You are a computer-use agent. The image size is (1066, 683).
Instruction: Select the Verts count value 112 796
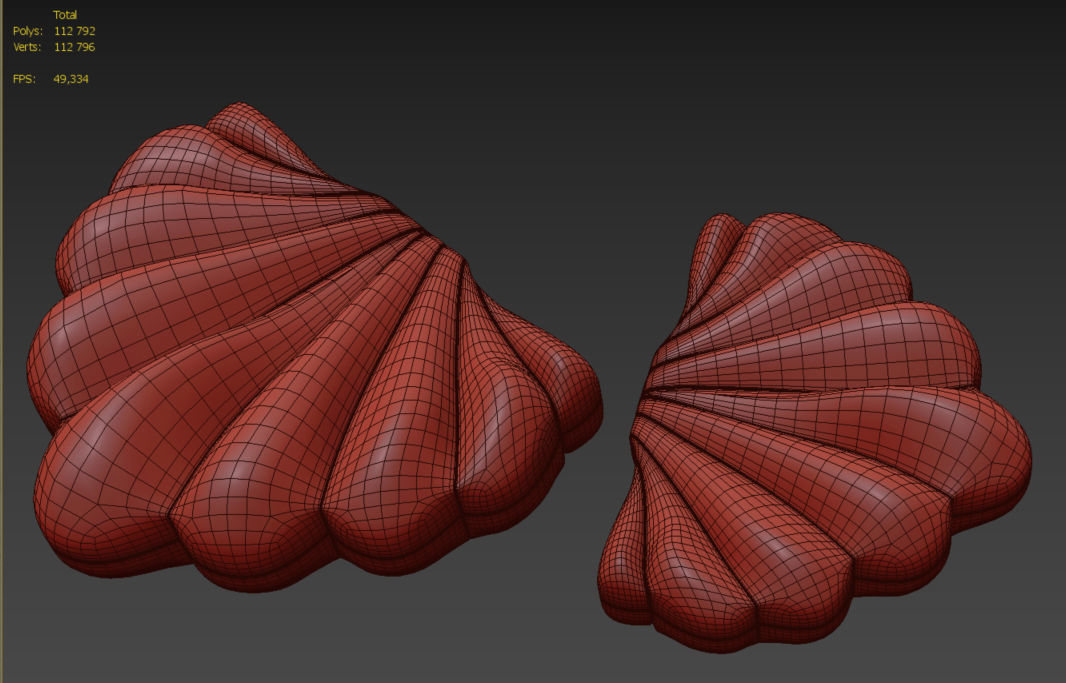click(x=74, y=47)
